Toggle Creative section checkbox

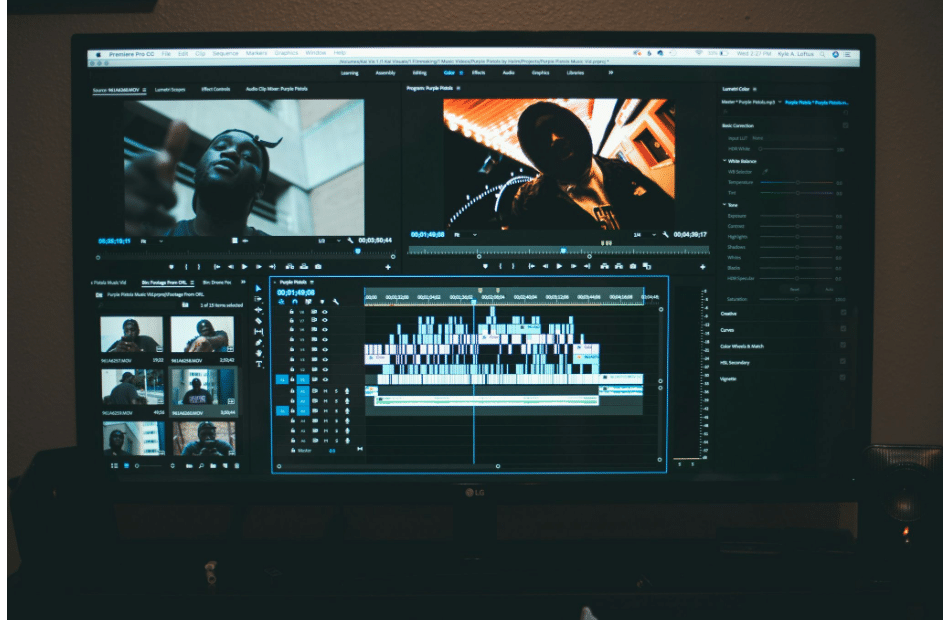(843, 313)
